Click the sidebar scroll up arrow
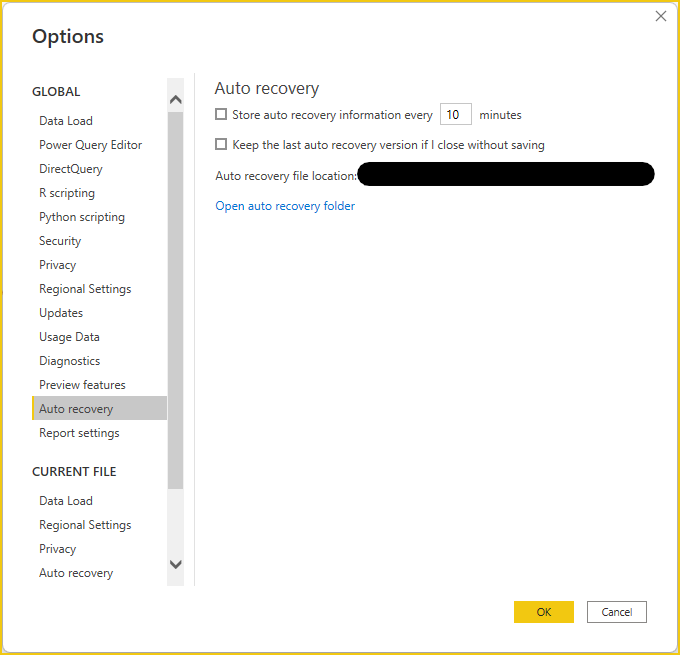Image resolution: width=680 pixels, height=655 pixels. coord(176,100)
